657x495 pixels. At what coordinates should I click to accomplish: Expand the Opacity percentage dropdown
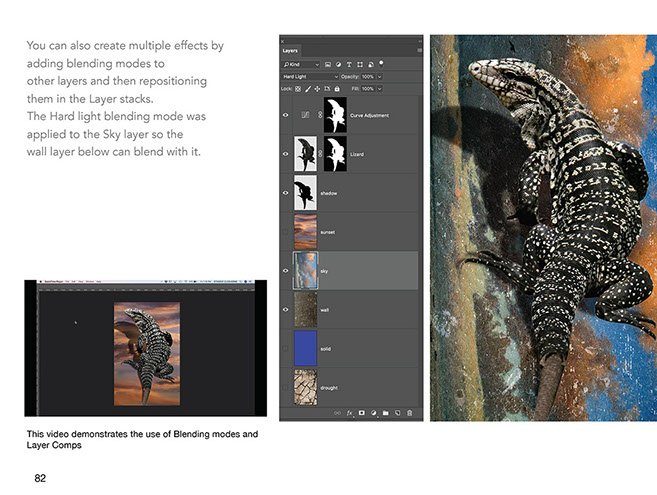pos(379,76)
